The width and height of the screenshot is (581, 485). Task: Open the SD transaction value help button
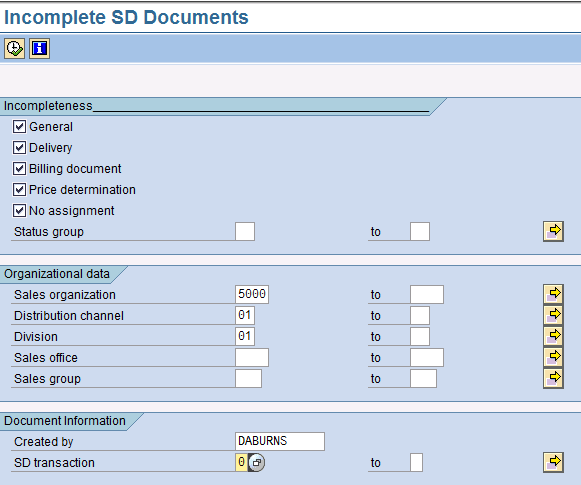[x=256, y=462]
